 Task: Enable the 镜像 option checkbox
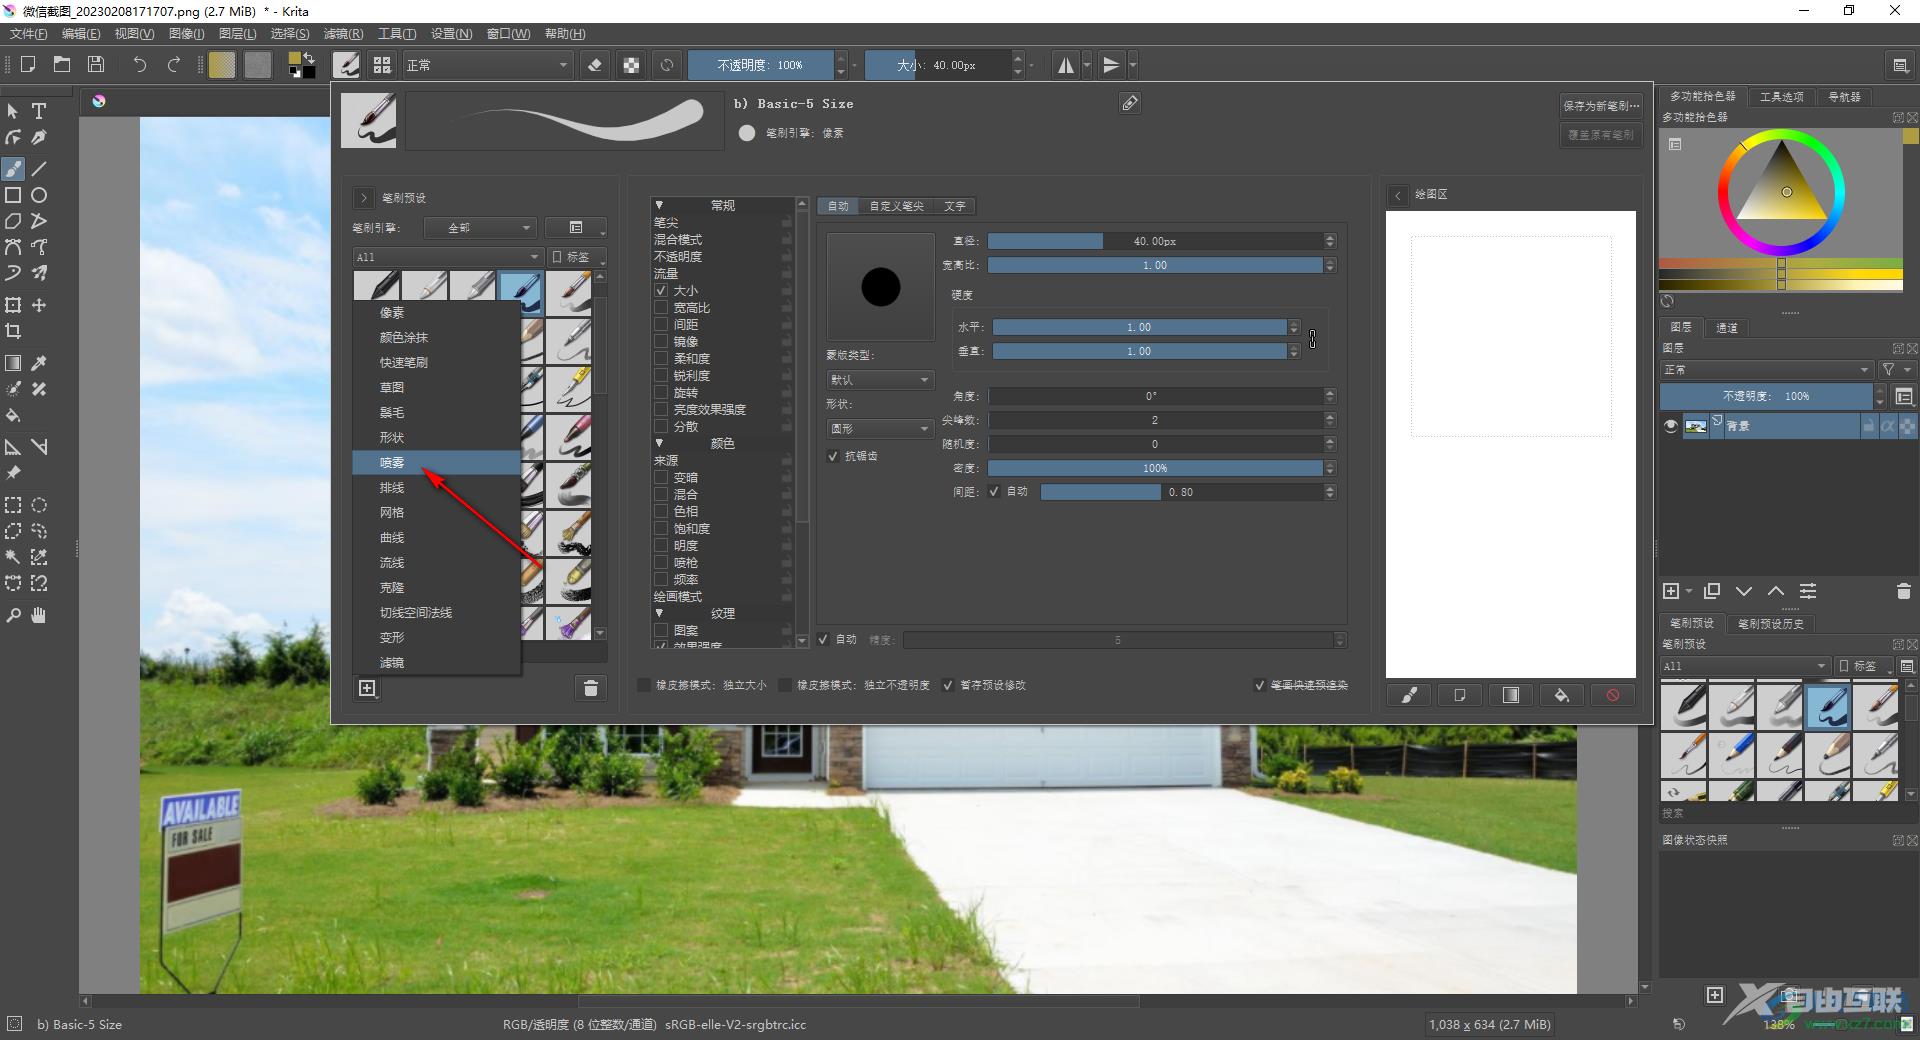tap(661, 341)
